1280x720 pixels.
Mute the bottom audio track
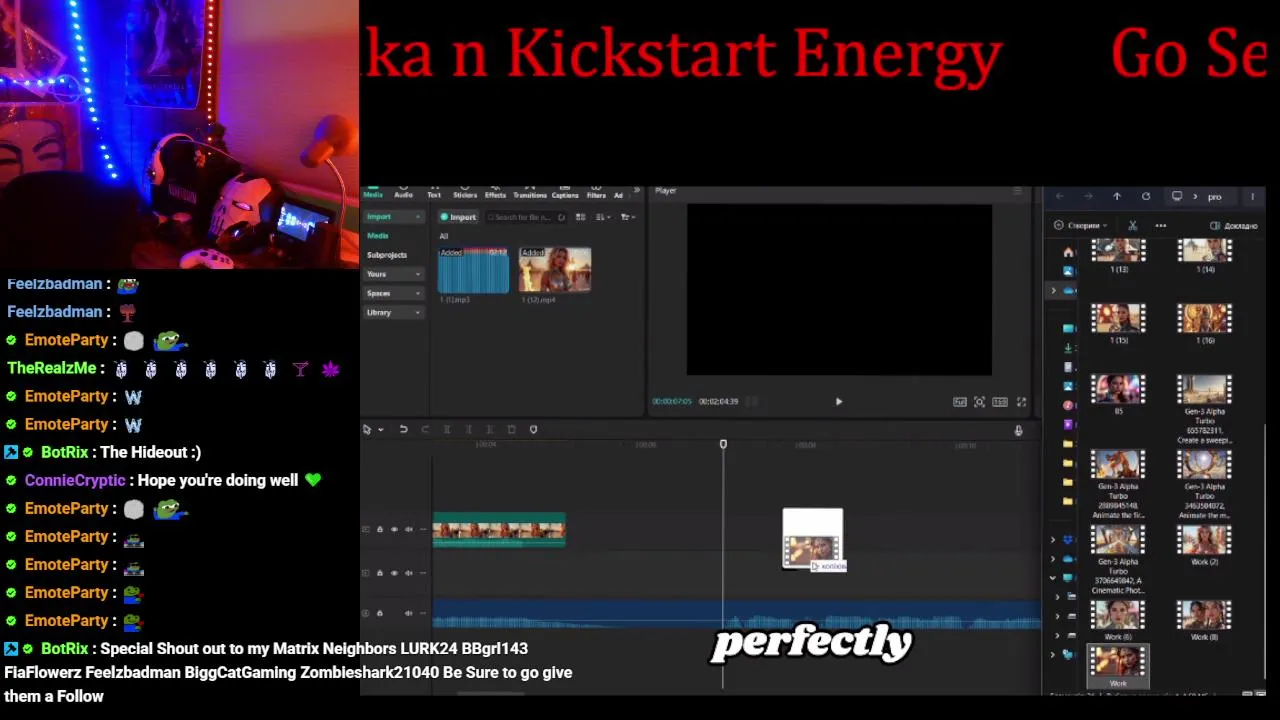point(409,613)
